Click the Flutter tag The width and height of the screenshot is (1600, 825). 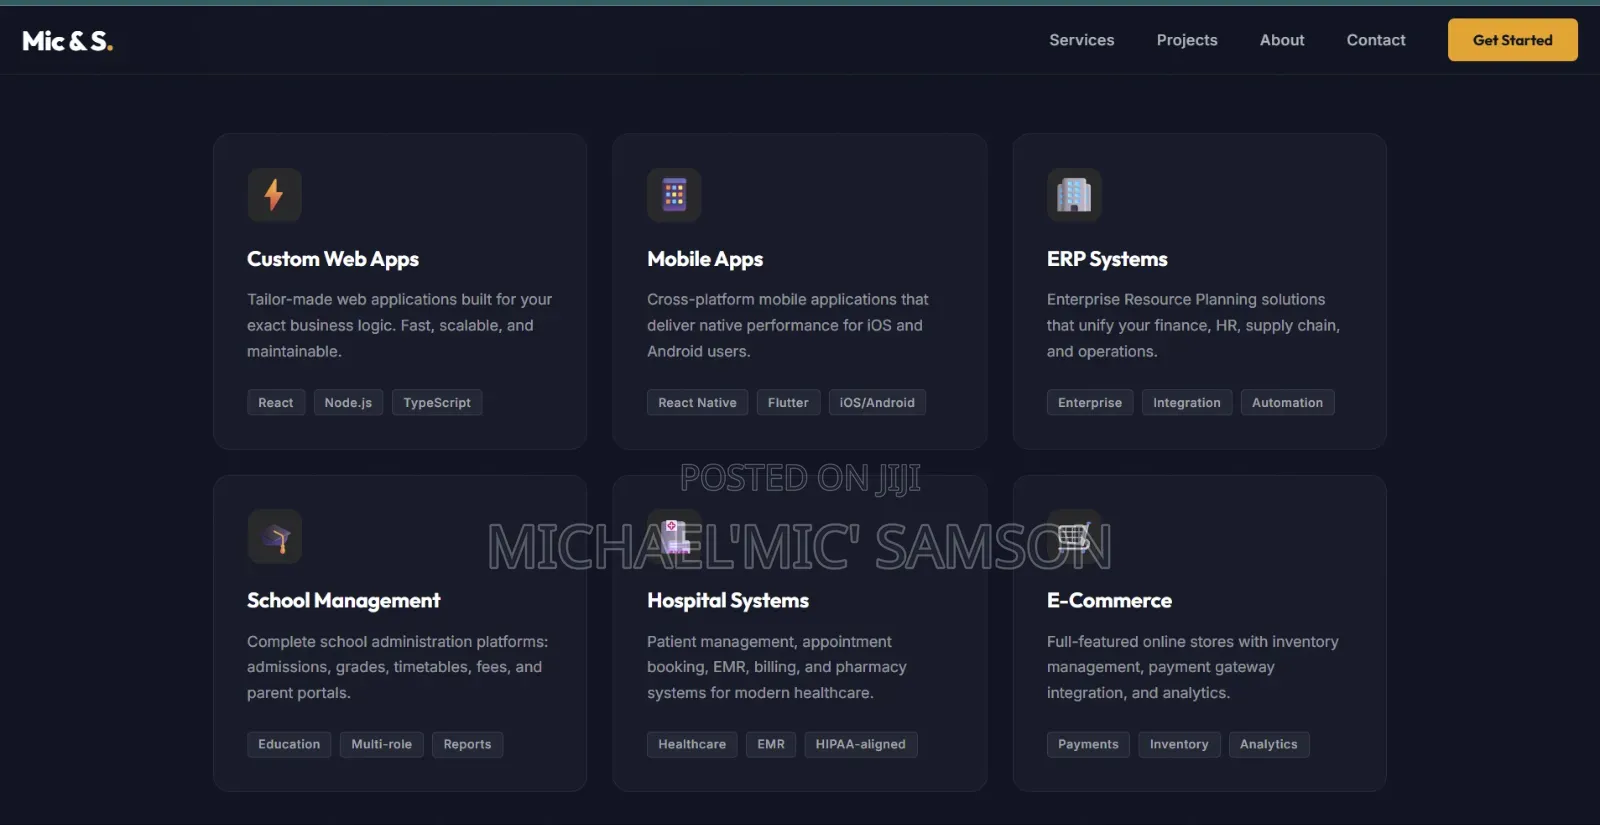click(x=788, y=403)
